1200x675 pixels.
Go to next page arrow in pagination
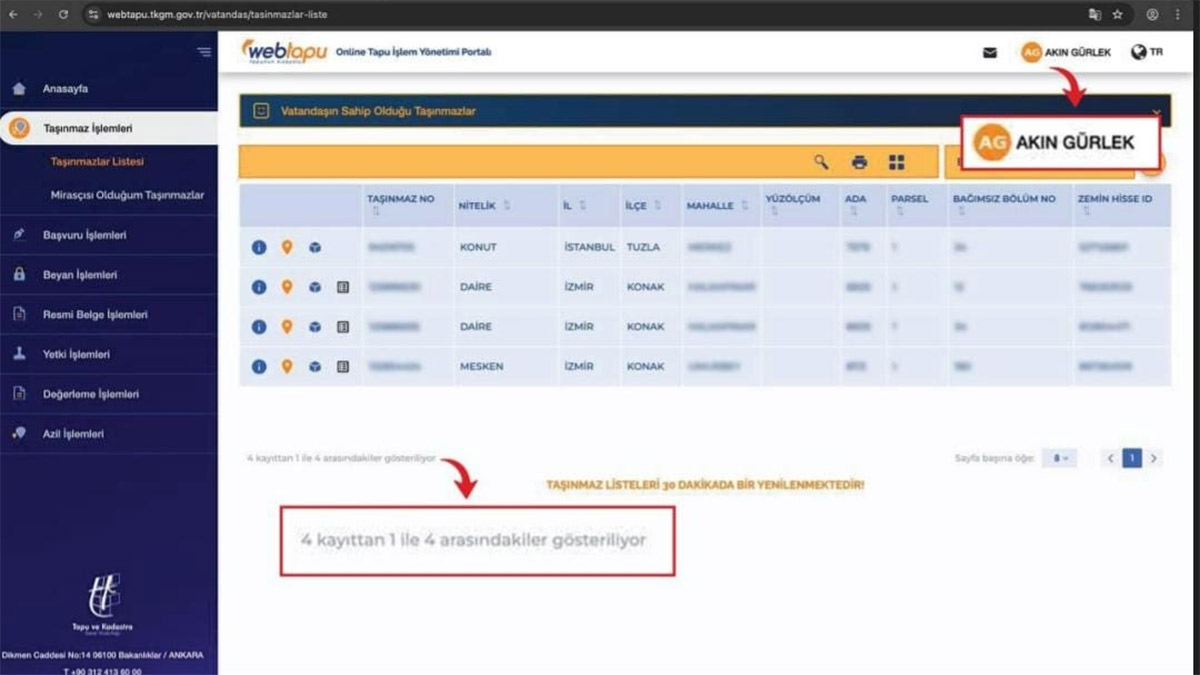coord(1154,458)
